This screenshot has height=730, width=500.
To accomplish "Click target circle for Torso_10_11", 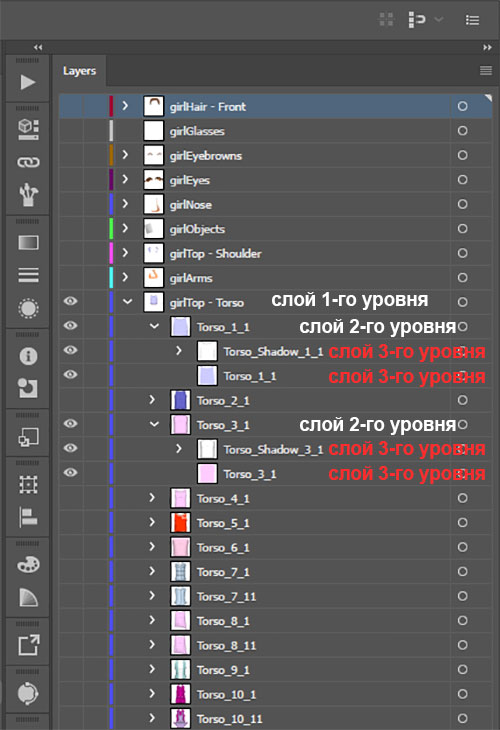I will point(462,718).
